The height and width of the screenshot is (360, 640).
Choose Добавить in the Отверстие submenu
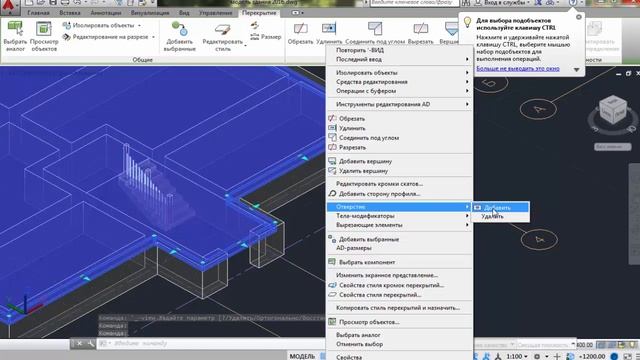501,207
